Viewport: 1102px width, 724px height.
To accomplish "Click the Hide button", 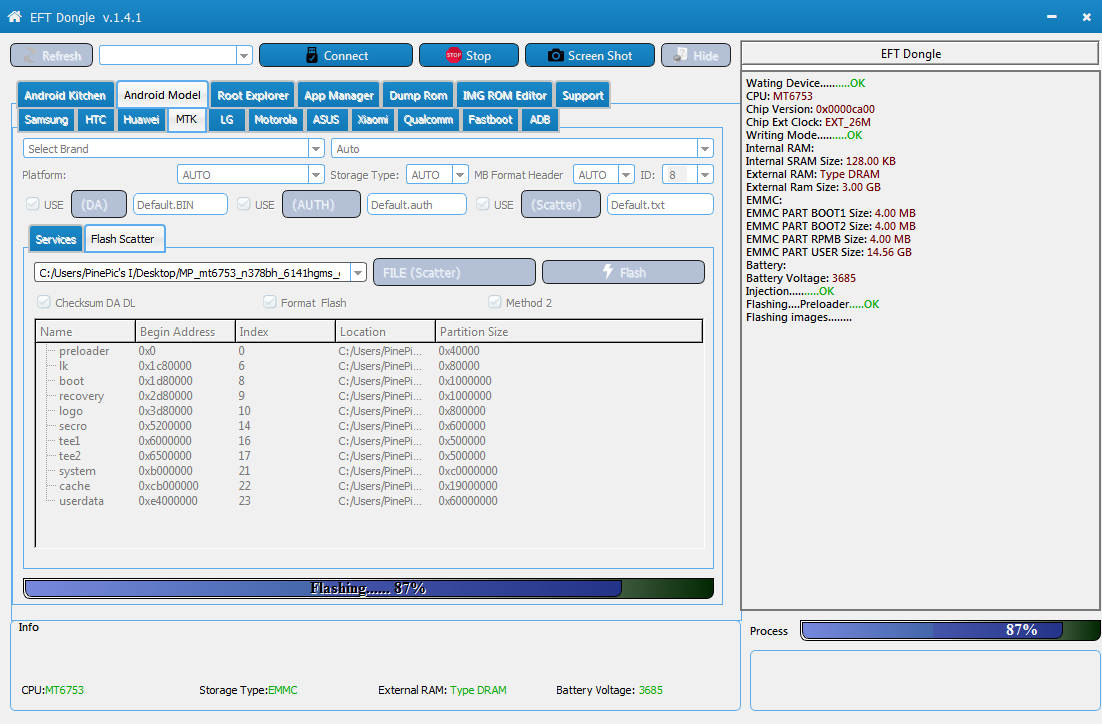I will [696, 56].
